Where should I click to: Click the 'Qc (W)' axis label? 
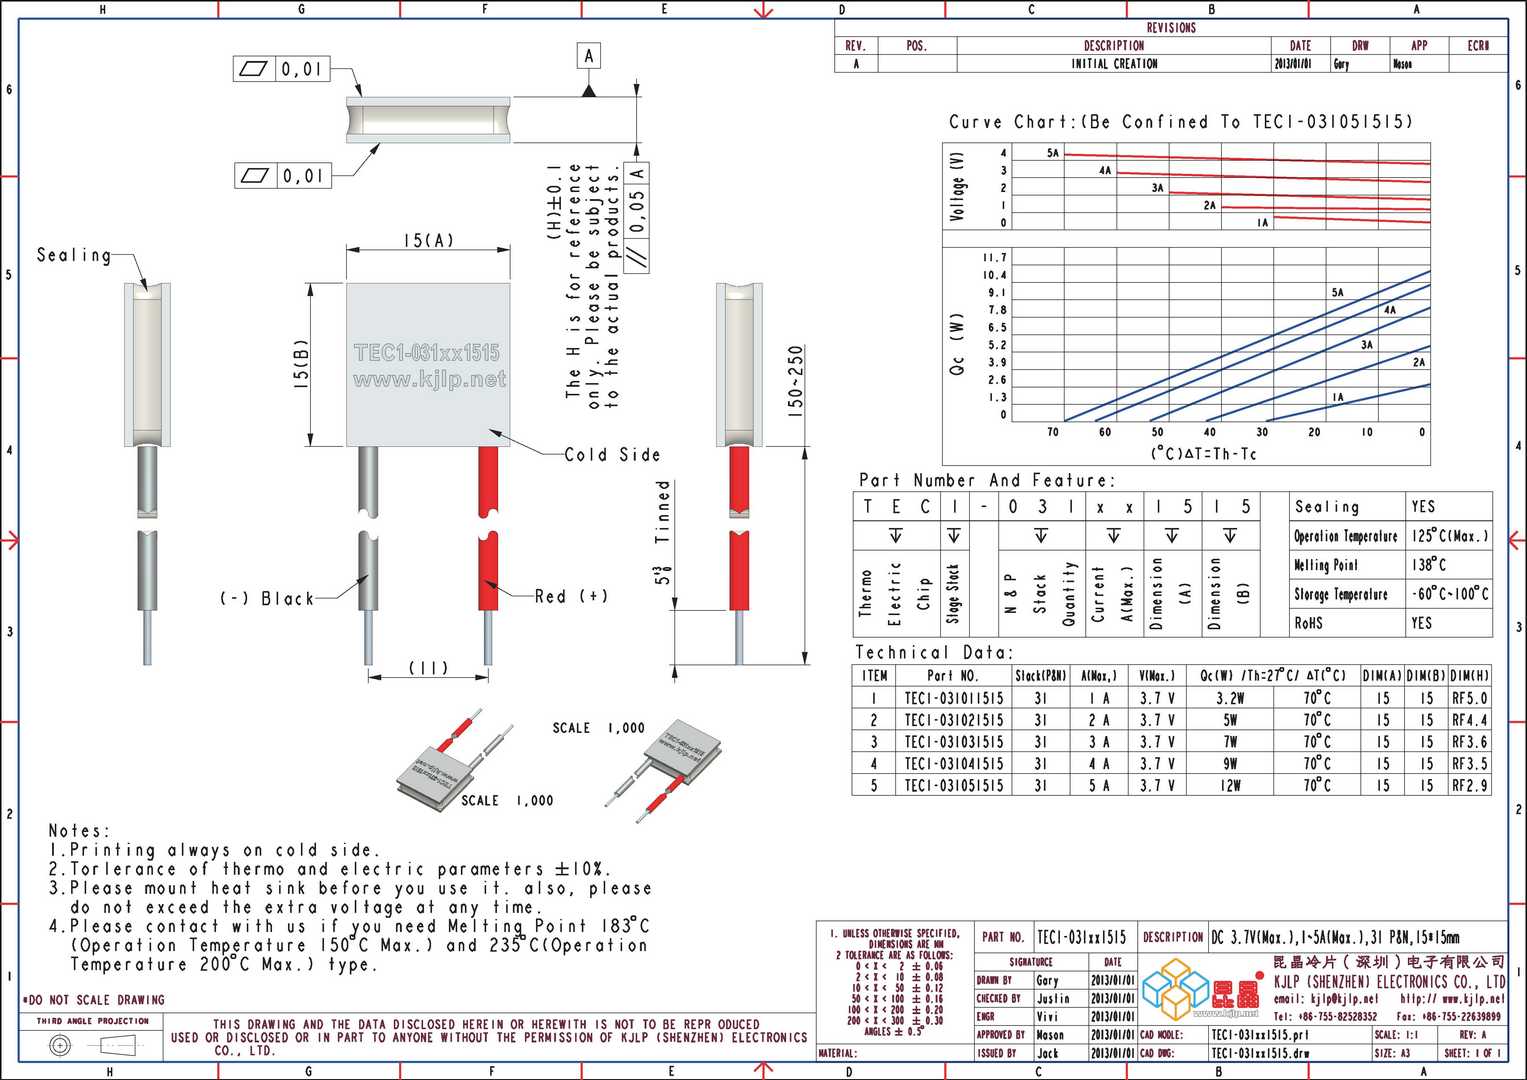958,345
